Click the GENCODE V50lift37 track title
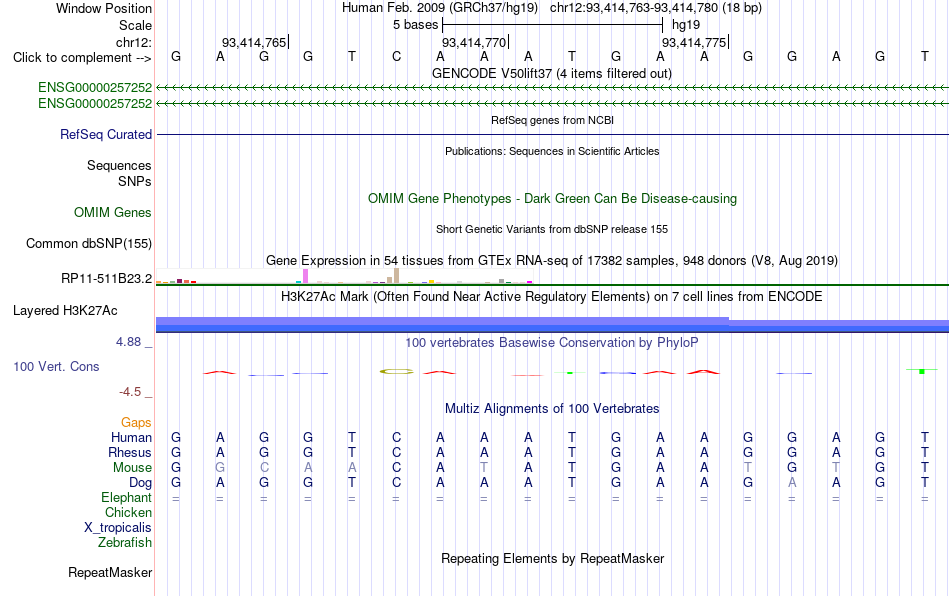The width and height of the screenshot is (950, 596). [552, 73]
